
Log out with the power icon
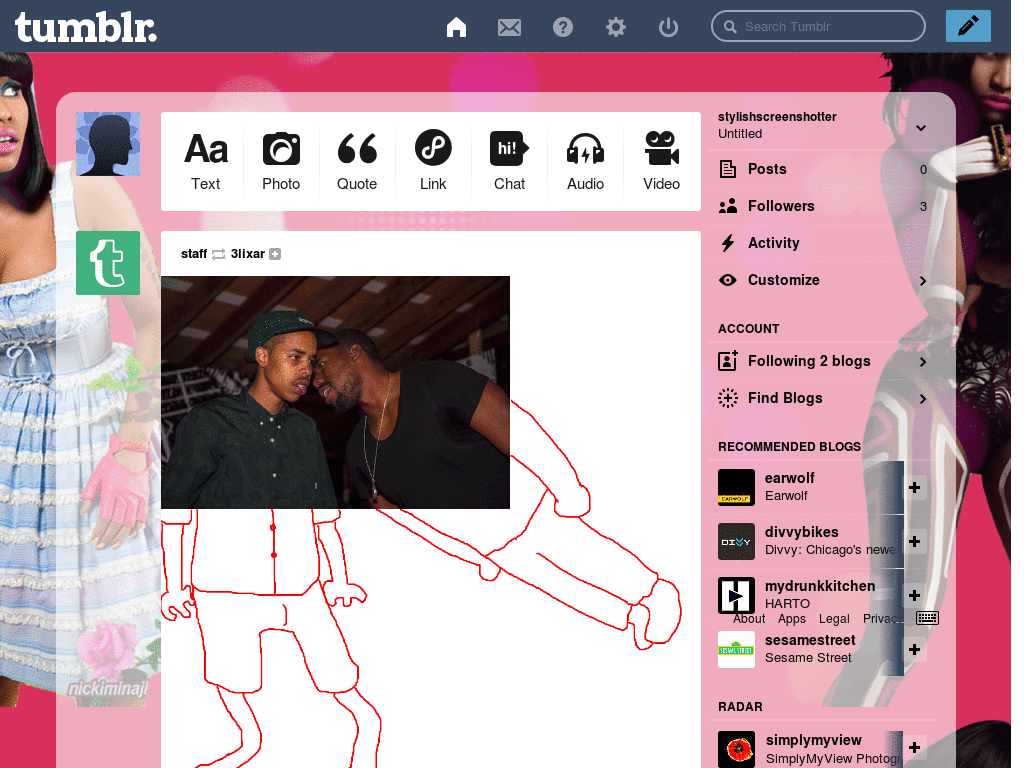click(x=668, y=27)
